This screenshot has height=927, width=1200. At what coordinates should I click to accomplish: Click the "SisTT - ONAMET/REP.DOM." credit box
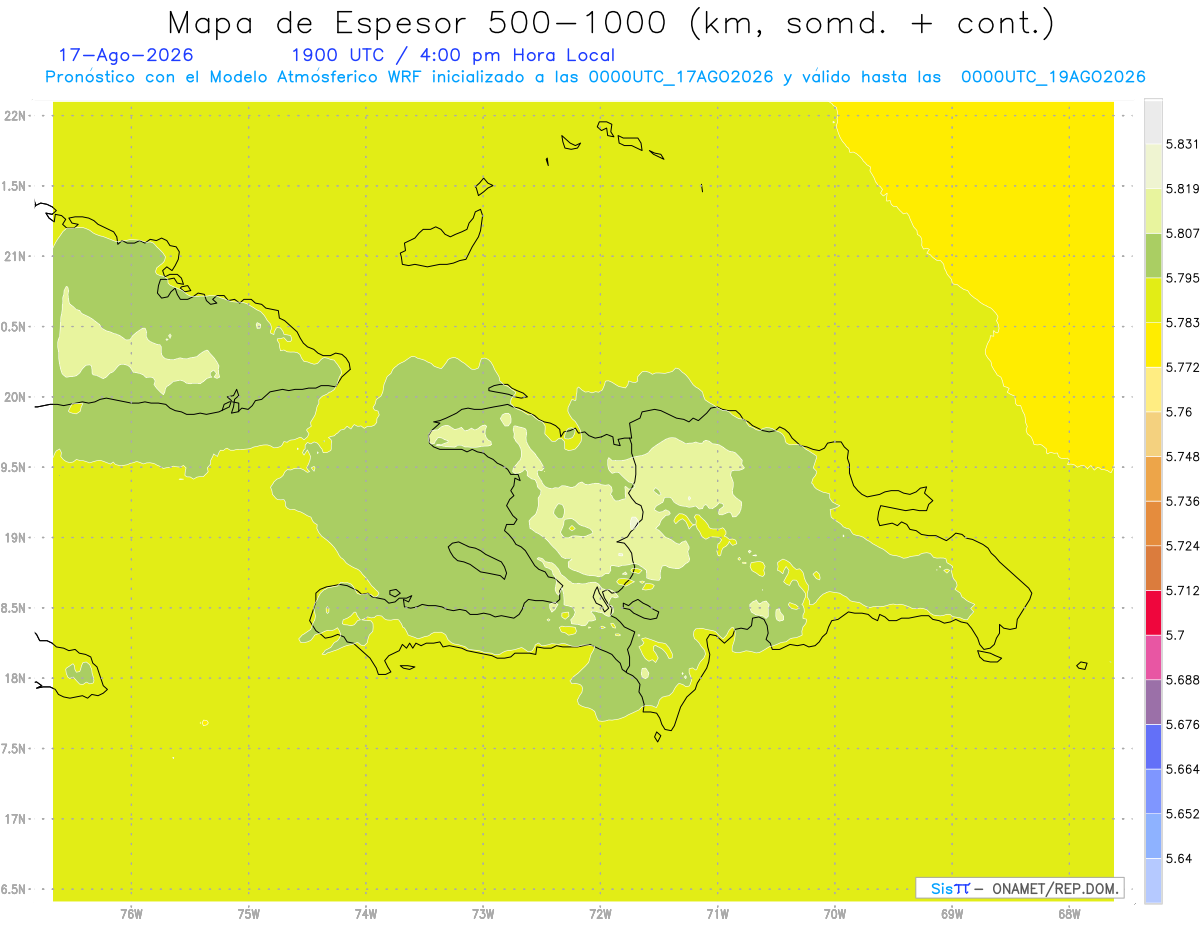[1020, 888]
